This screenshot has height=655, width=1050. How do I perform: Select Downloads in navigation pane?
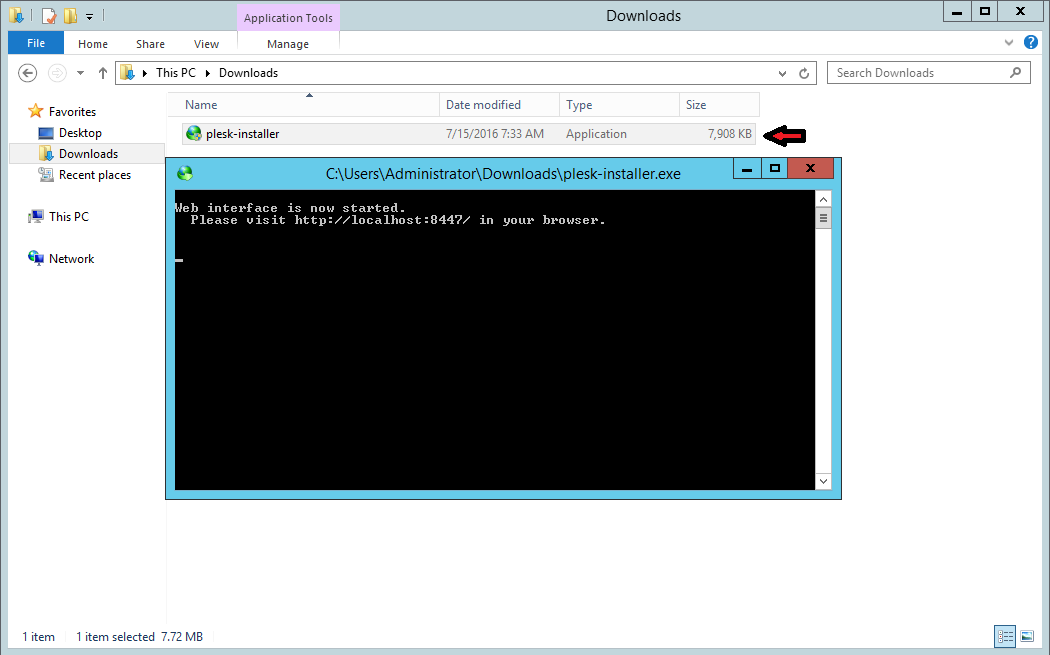point(88,153)
